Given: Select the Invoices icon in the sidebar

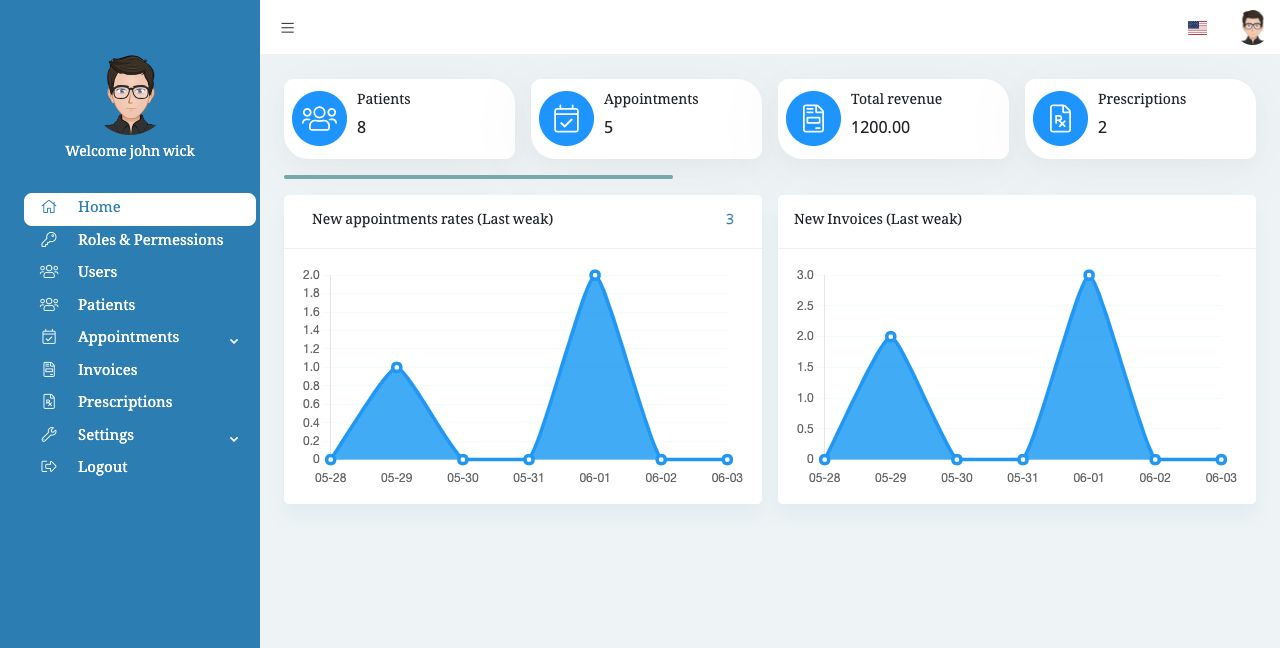Looking at the screenshot, I should 49,370.
